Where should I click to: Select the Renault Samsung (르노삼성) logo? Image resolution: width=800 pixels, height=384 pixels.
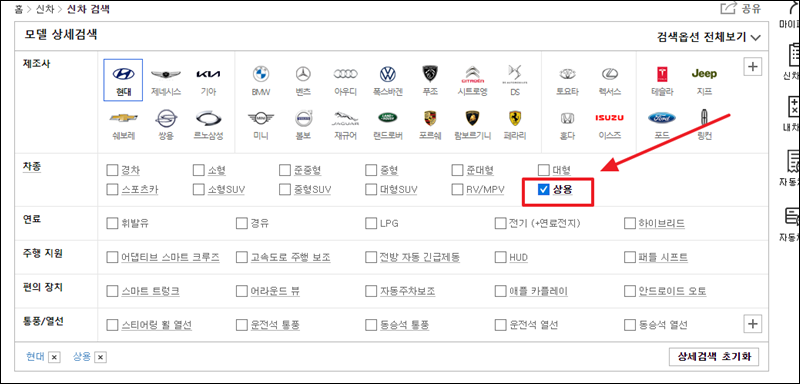[208, 118]
